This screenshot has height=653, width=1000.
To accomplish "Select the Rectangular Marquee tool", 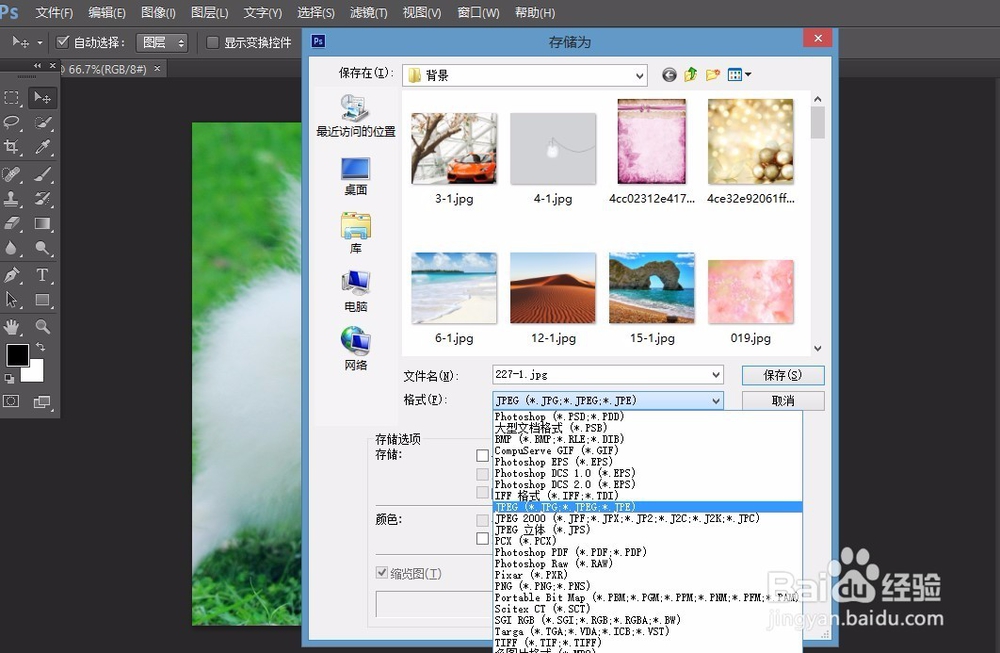I will [11, 98].
